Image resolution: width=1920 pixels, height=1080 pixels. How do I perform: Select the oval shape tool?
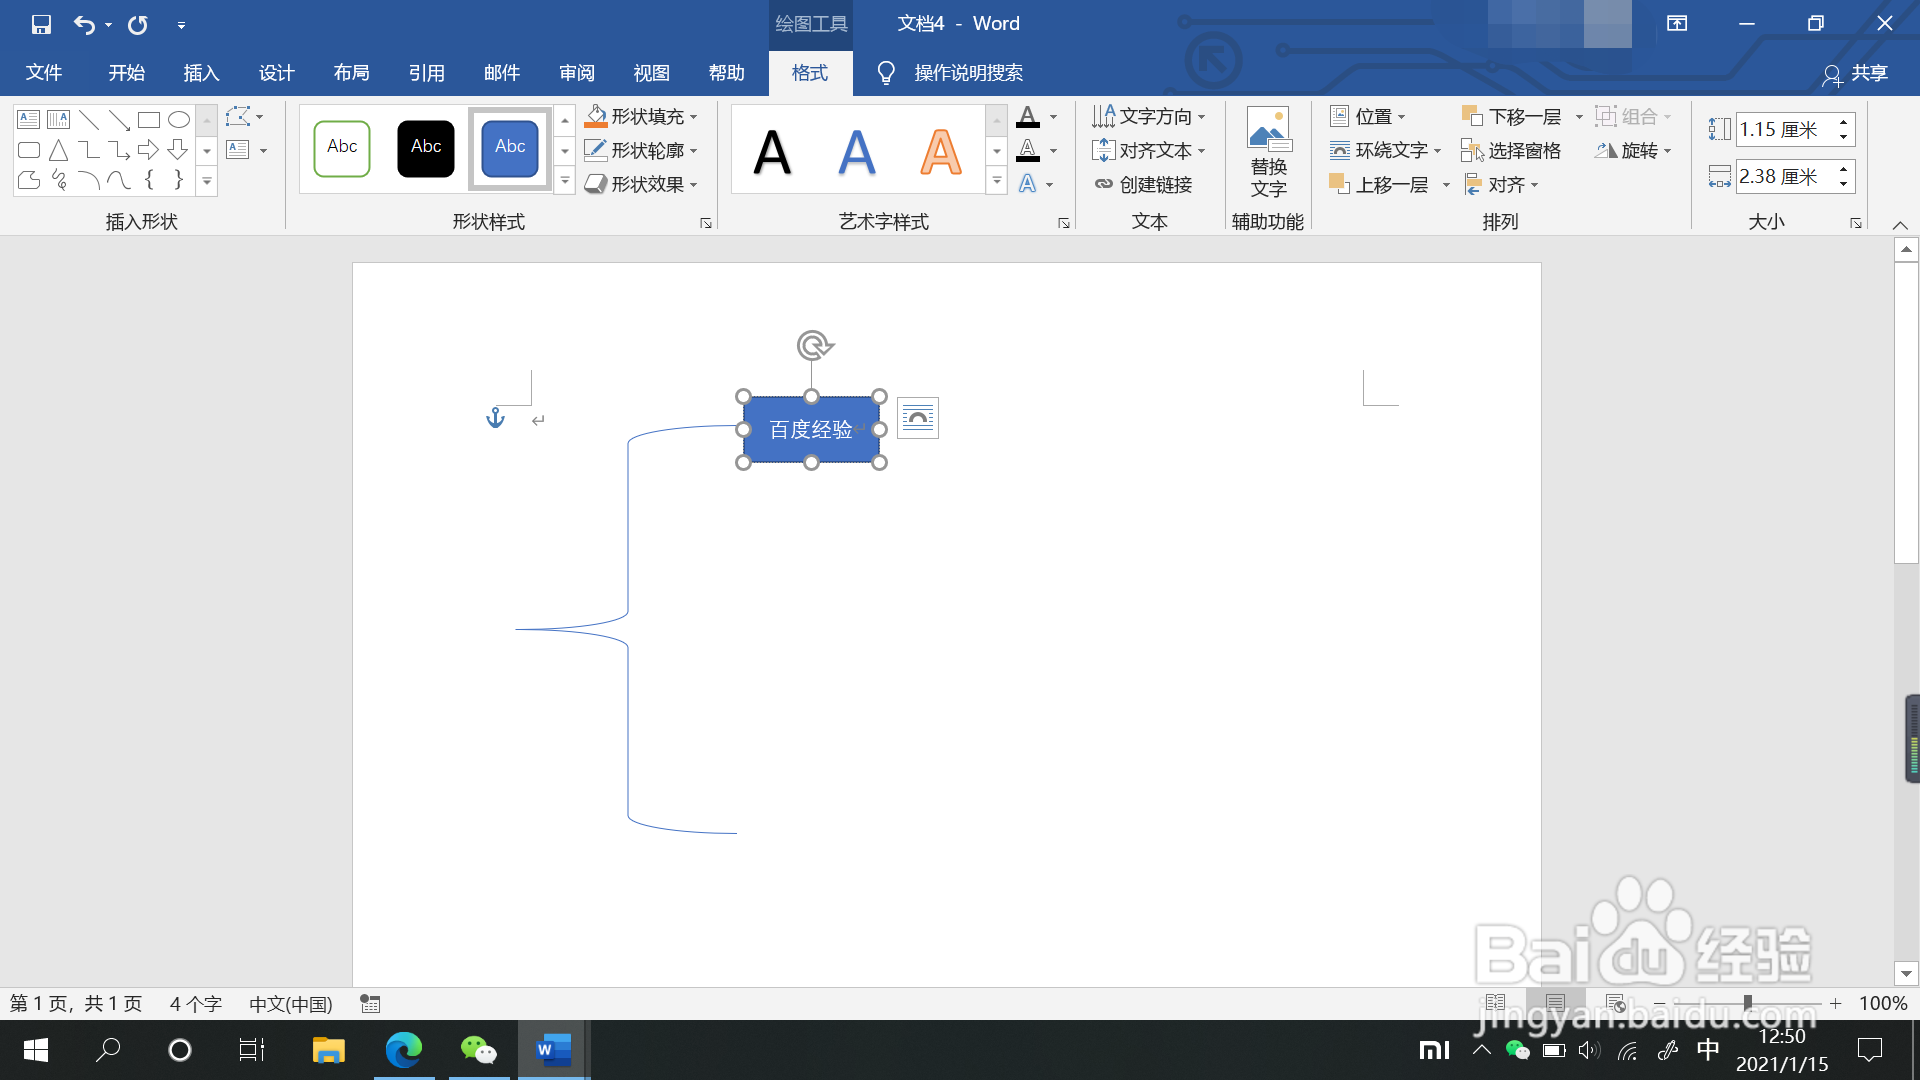(179, 120)
